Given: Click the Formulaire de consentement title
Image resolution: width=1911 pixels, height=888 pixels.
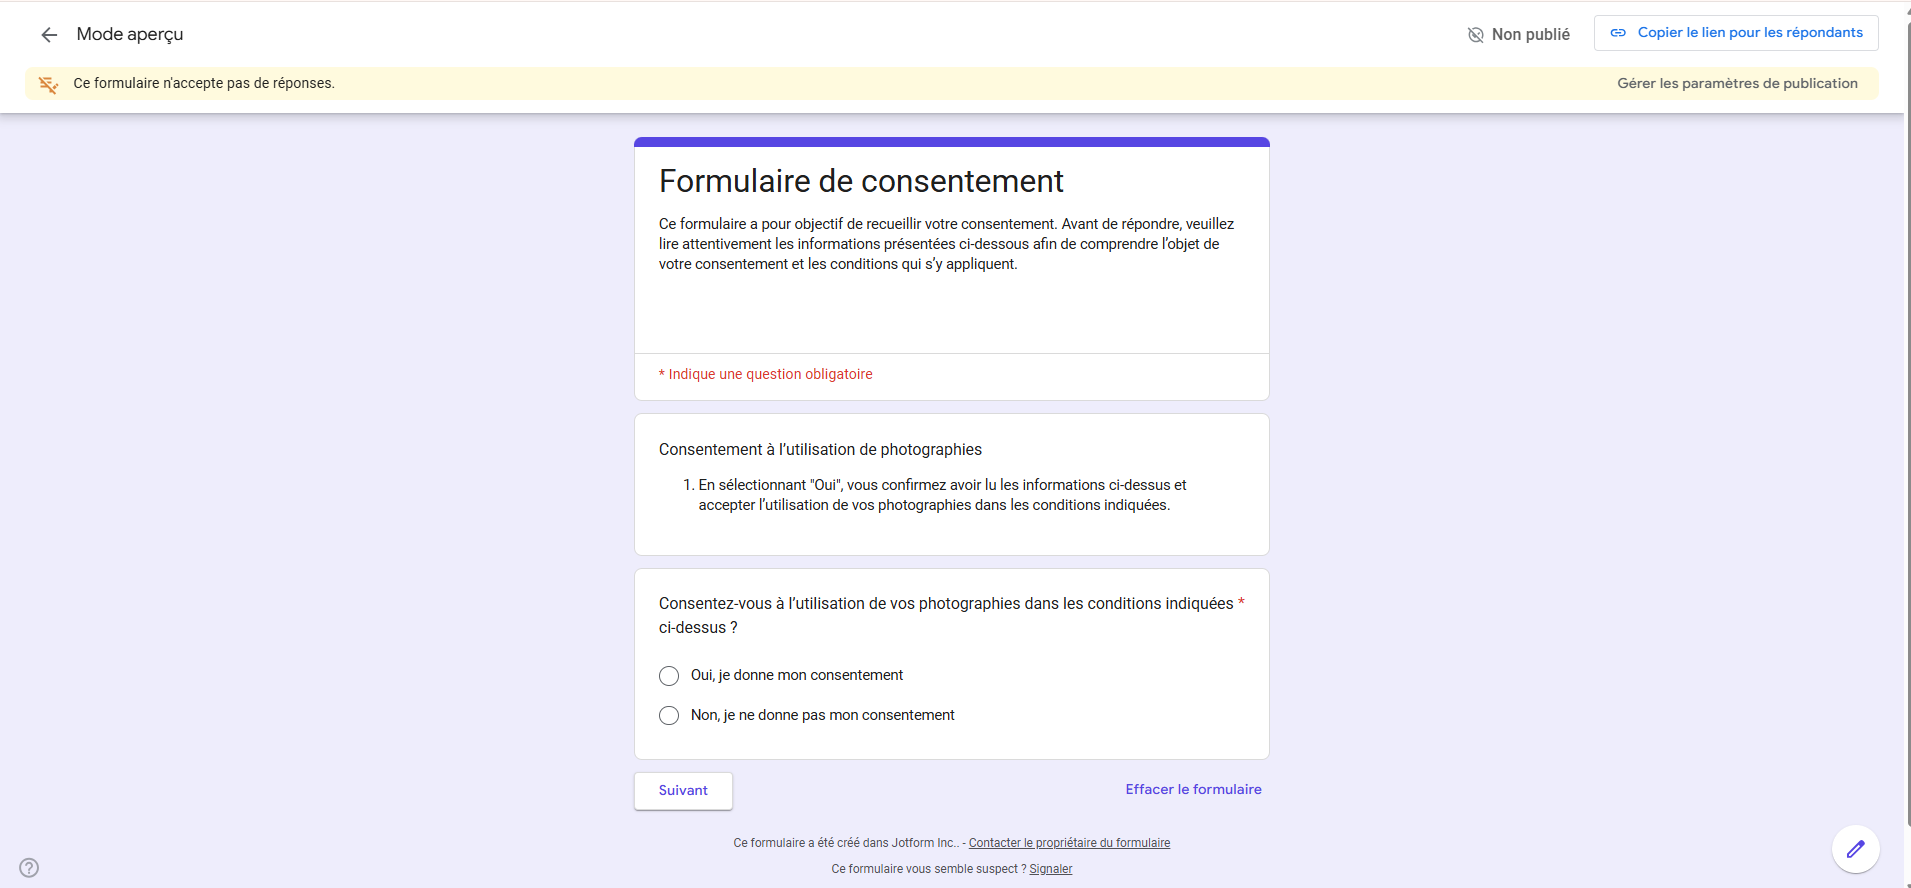Looking at the screenshot, I should 861,181.
